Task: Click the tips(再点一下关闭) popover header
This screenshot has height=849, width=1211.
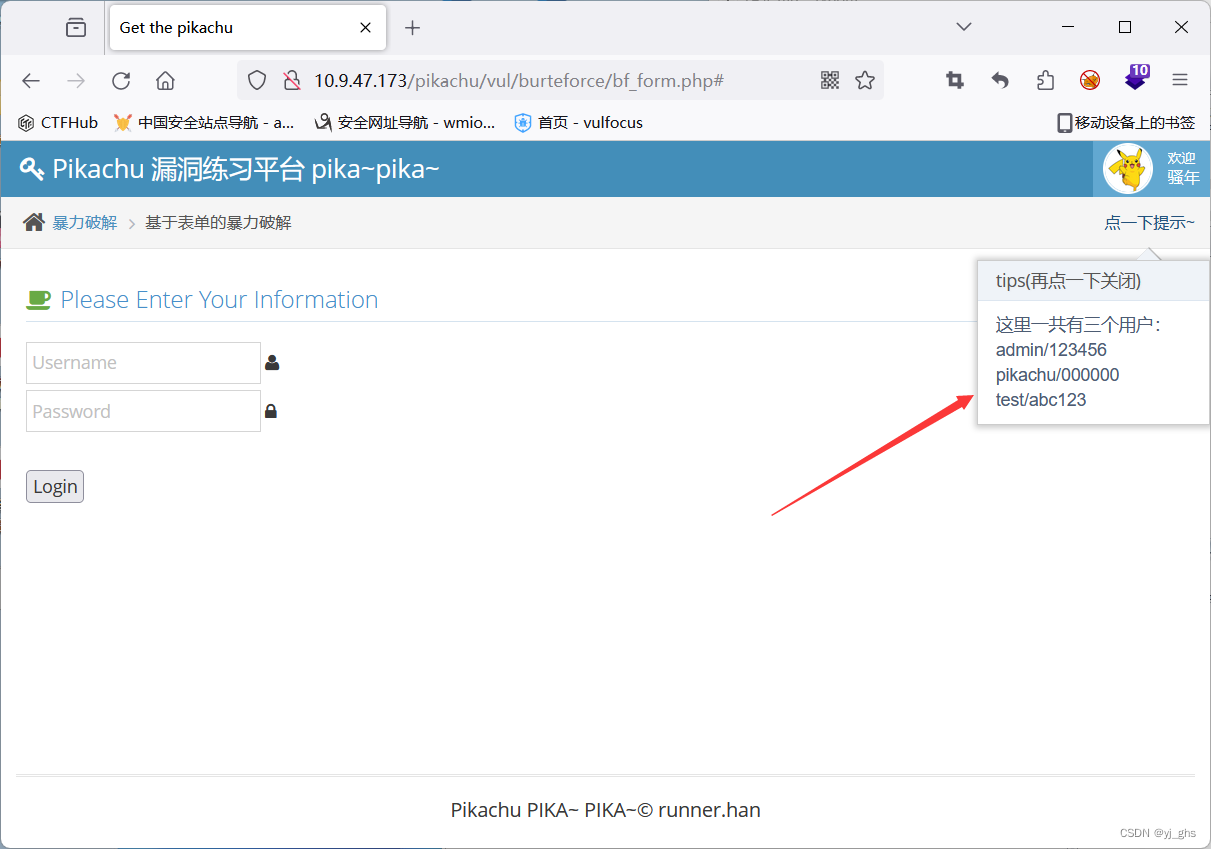Action: point(1093,281)
